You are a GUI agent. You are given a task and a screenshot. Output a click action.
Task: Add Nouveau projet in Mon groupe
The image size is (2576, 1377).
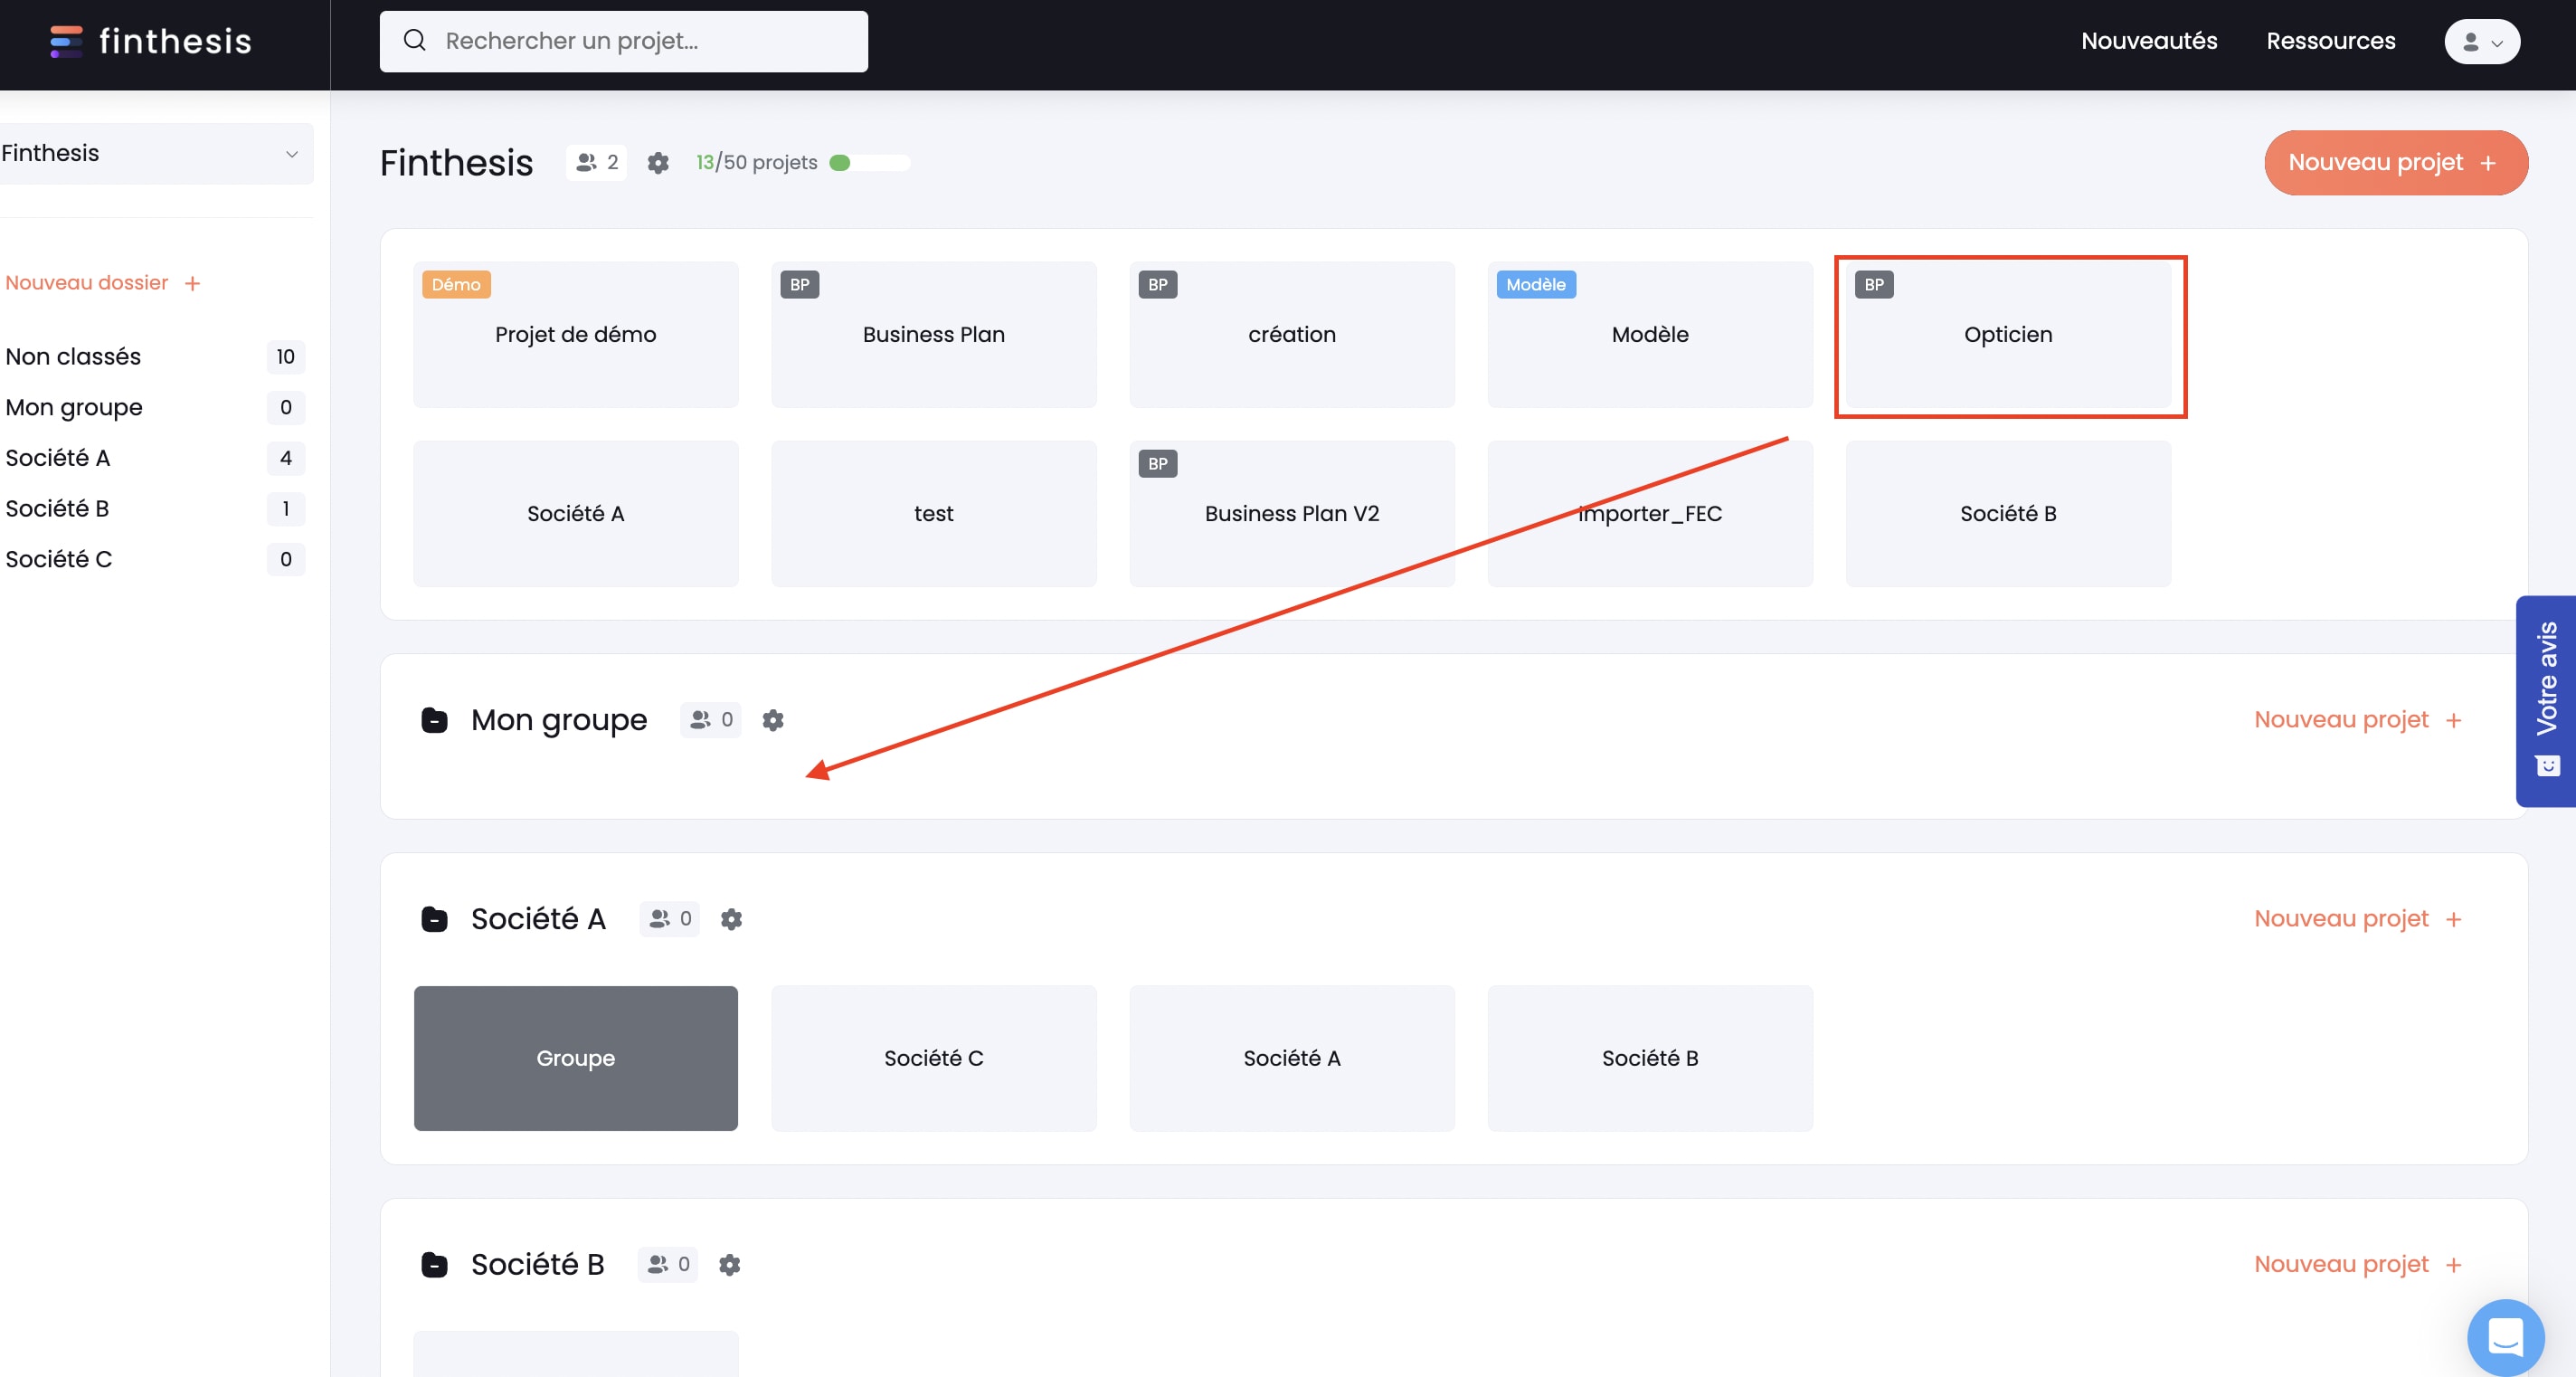tap(2357, 719)
